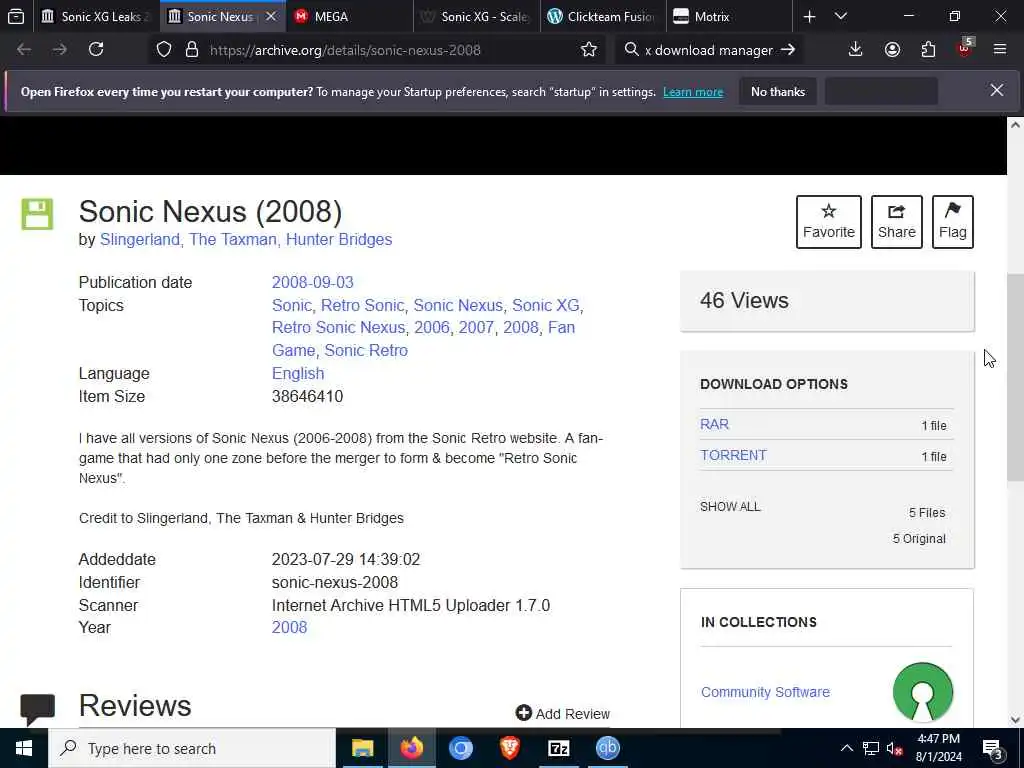Open the Fan Game topic link
This screenshot has width=1024, height=768.
click(423, 338)
